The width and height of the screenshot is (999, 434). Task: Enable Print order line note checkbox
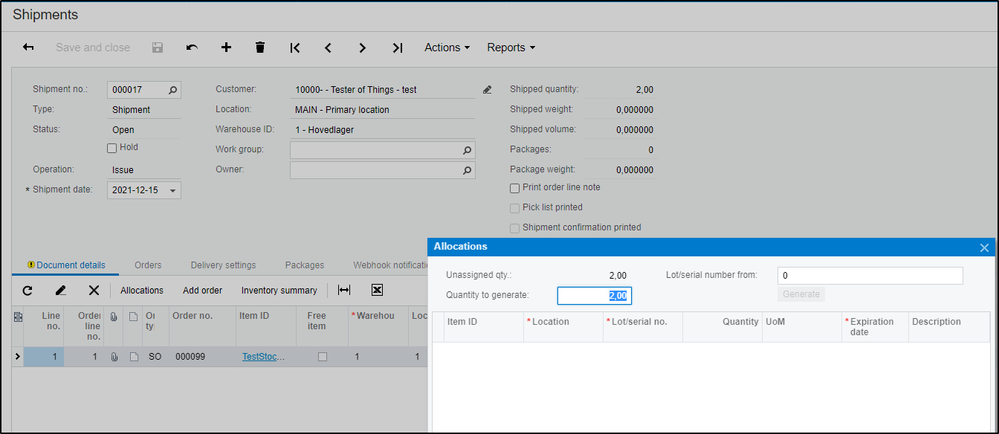click(x=515, y=188)
